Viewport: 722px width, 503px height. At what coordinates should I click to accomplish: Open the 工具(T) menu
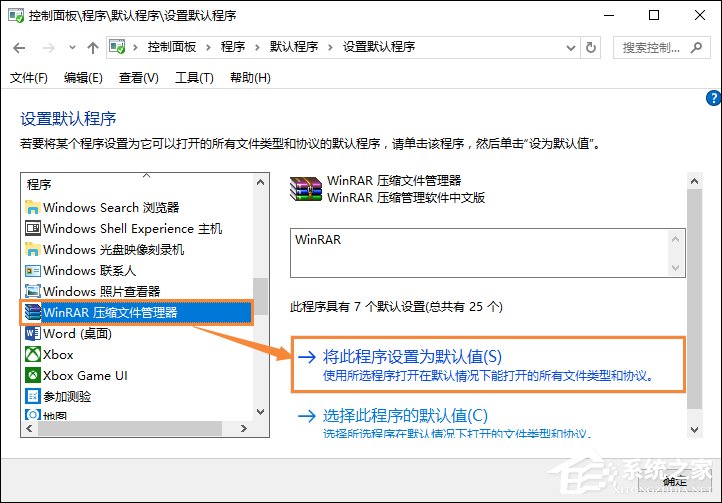click(194, 77)
